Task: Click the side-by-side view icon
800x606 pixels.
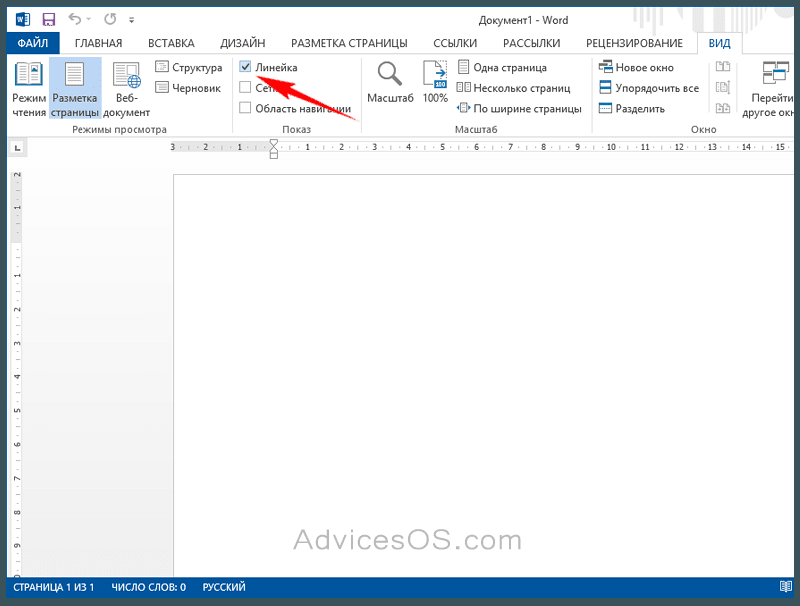Action: point(723,67)
